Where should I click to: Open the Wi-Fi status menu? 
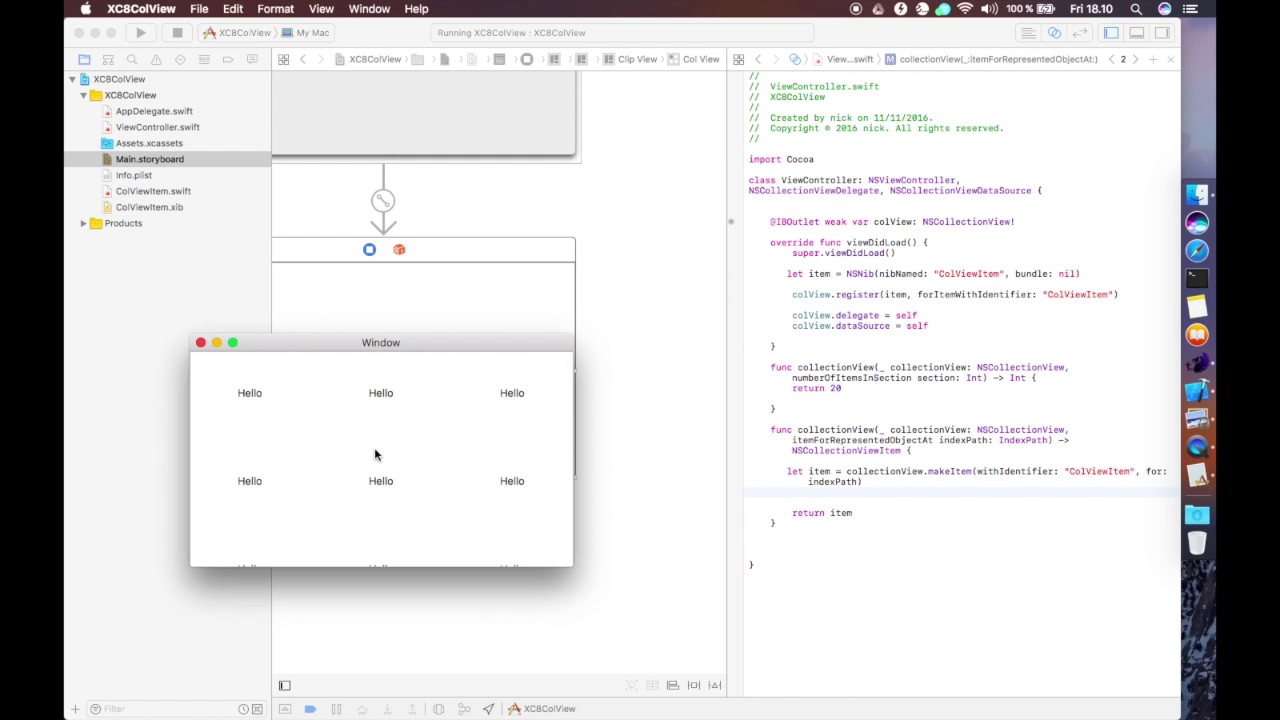pos(965,9)
